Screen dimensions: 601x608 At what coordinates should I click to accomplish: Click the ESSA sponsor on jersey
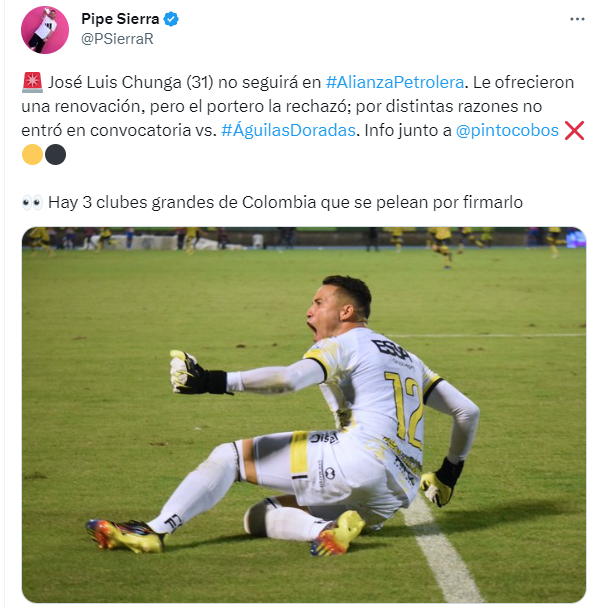392,349
